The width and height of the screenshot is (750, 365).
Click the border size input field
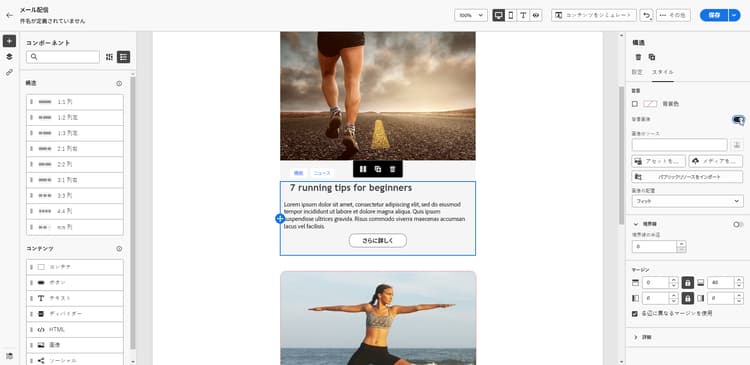pos(654,247)
